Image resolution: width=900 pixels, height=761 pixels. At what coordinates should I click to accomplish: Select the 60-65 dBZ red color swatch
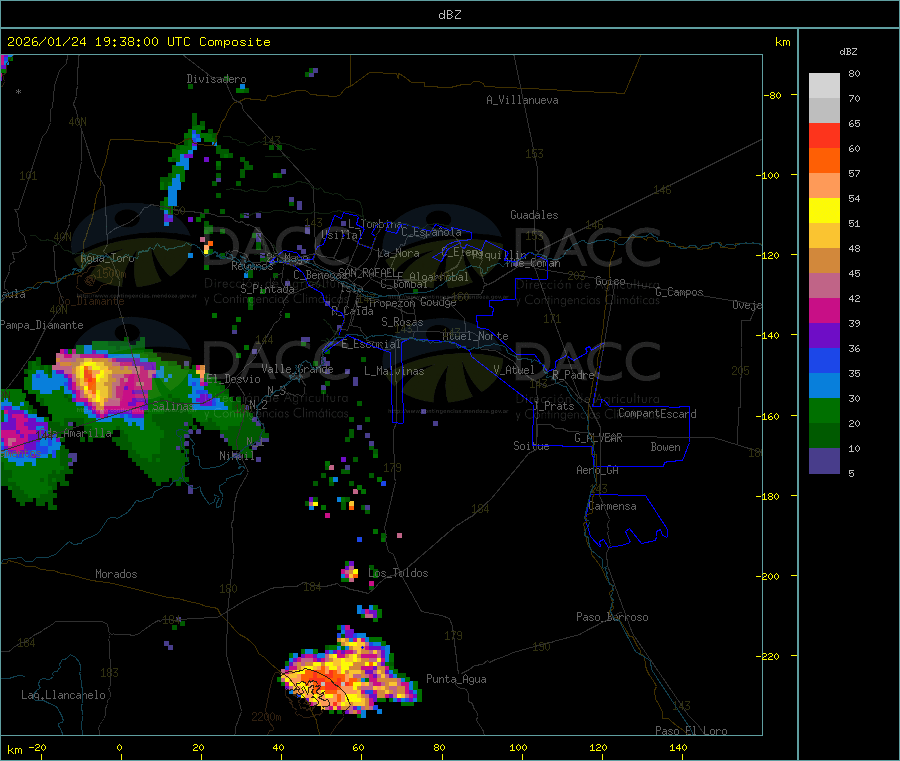[824, 135]
